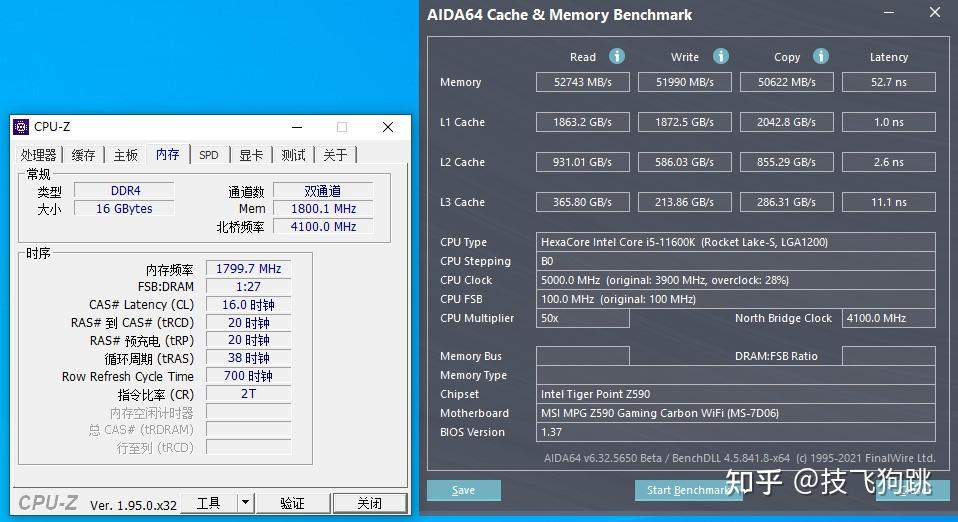Click the CPU Clock value 5000.0 MHz
Viewport: 958px width, 522px height.
[736, 280]
